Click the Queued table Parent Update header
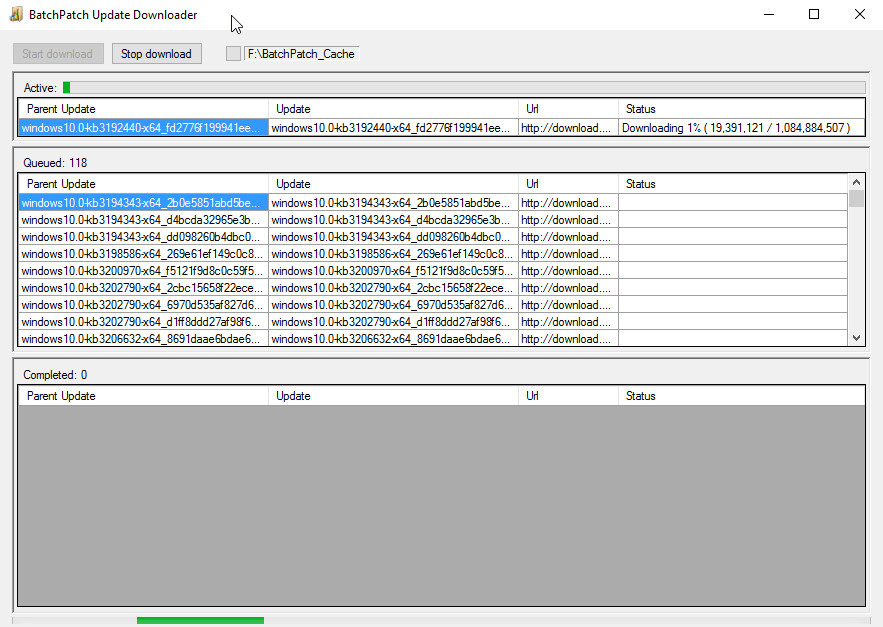This screenshot has height=627, width=883. pos(144,184)
